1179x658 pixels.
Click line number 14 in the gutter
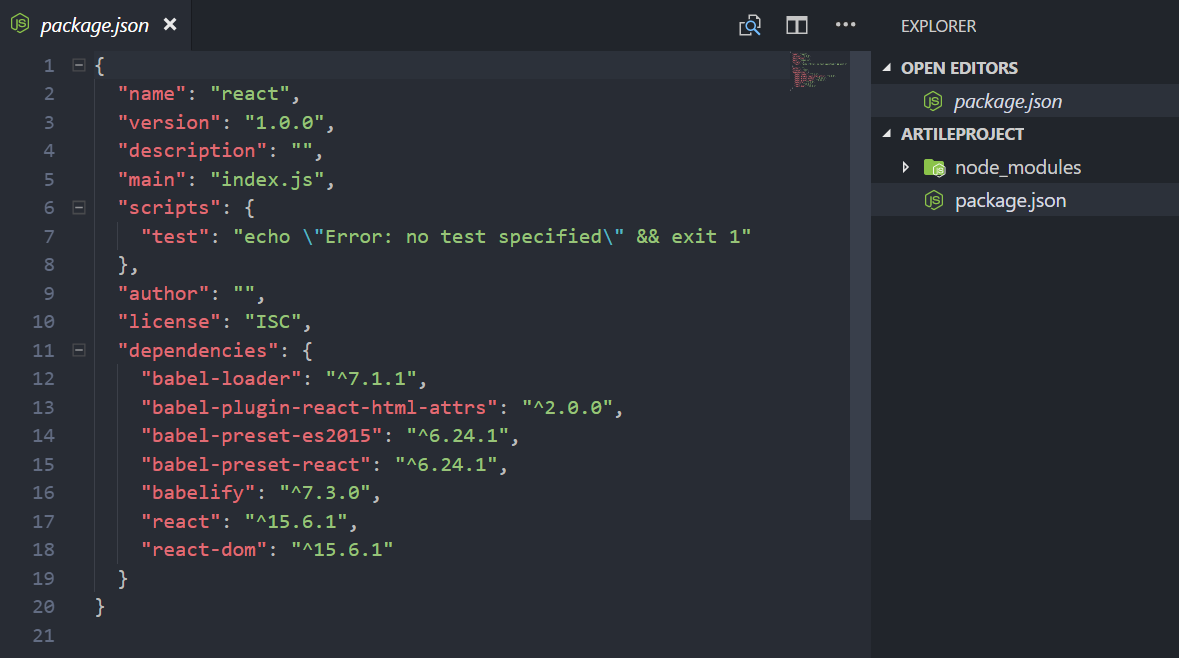[x=43, y=435]
